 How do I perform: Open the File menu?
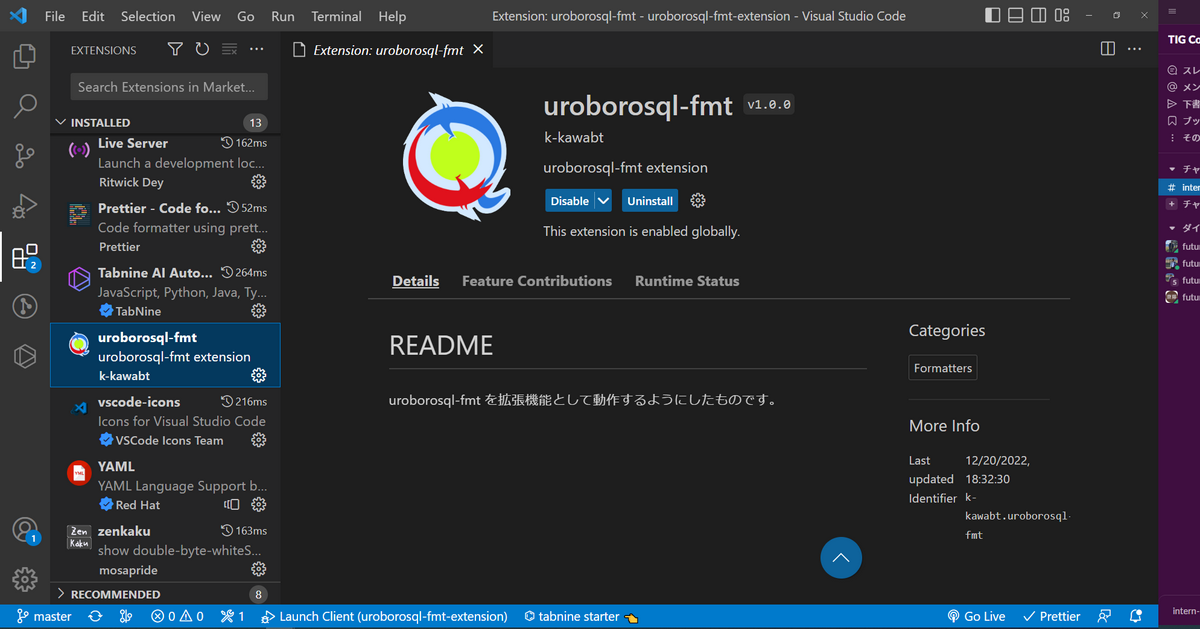55,16
